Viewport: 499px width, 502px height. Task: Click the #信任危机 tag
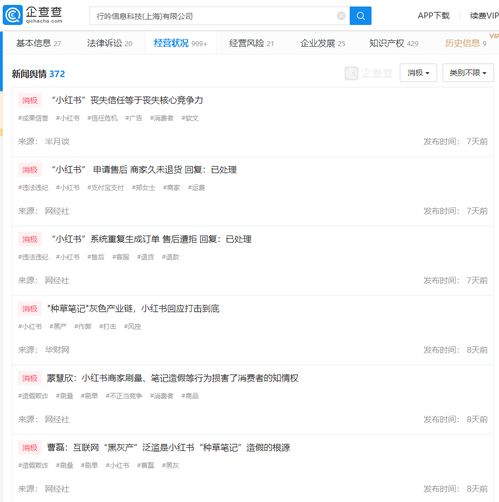102,118
